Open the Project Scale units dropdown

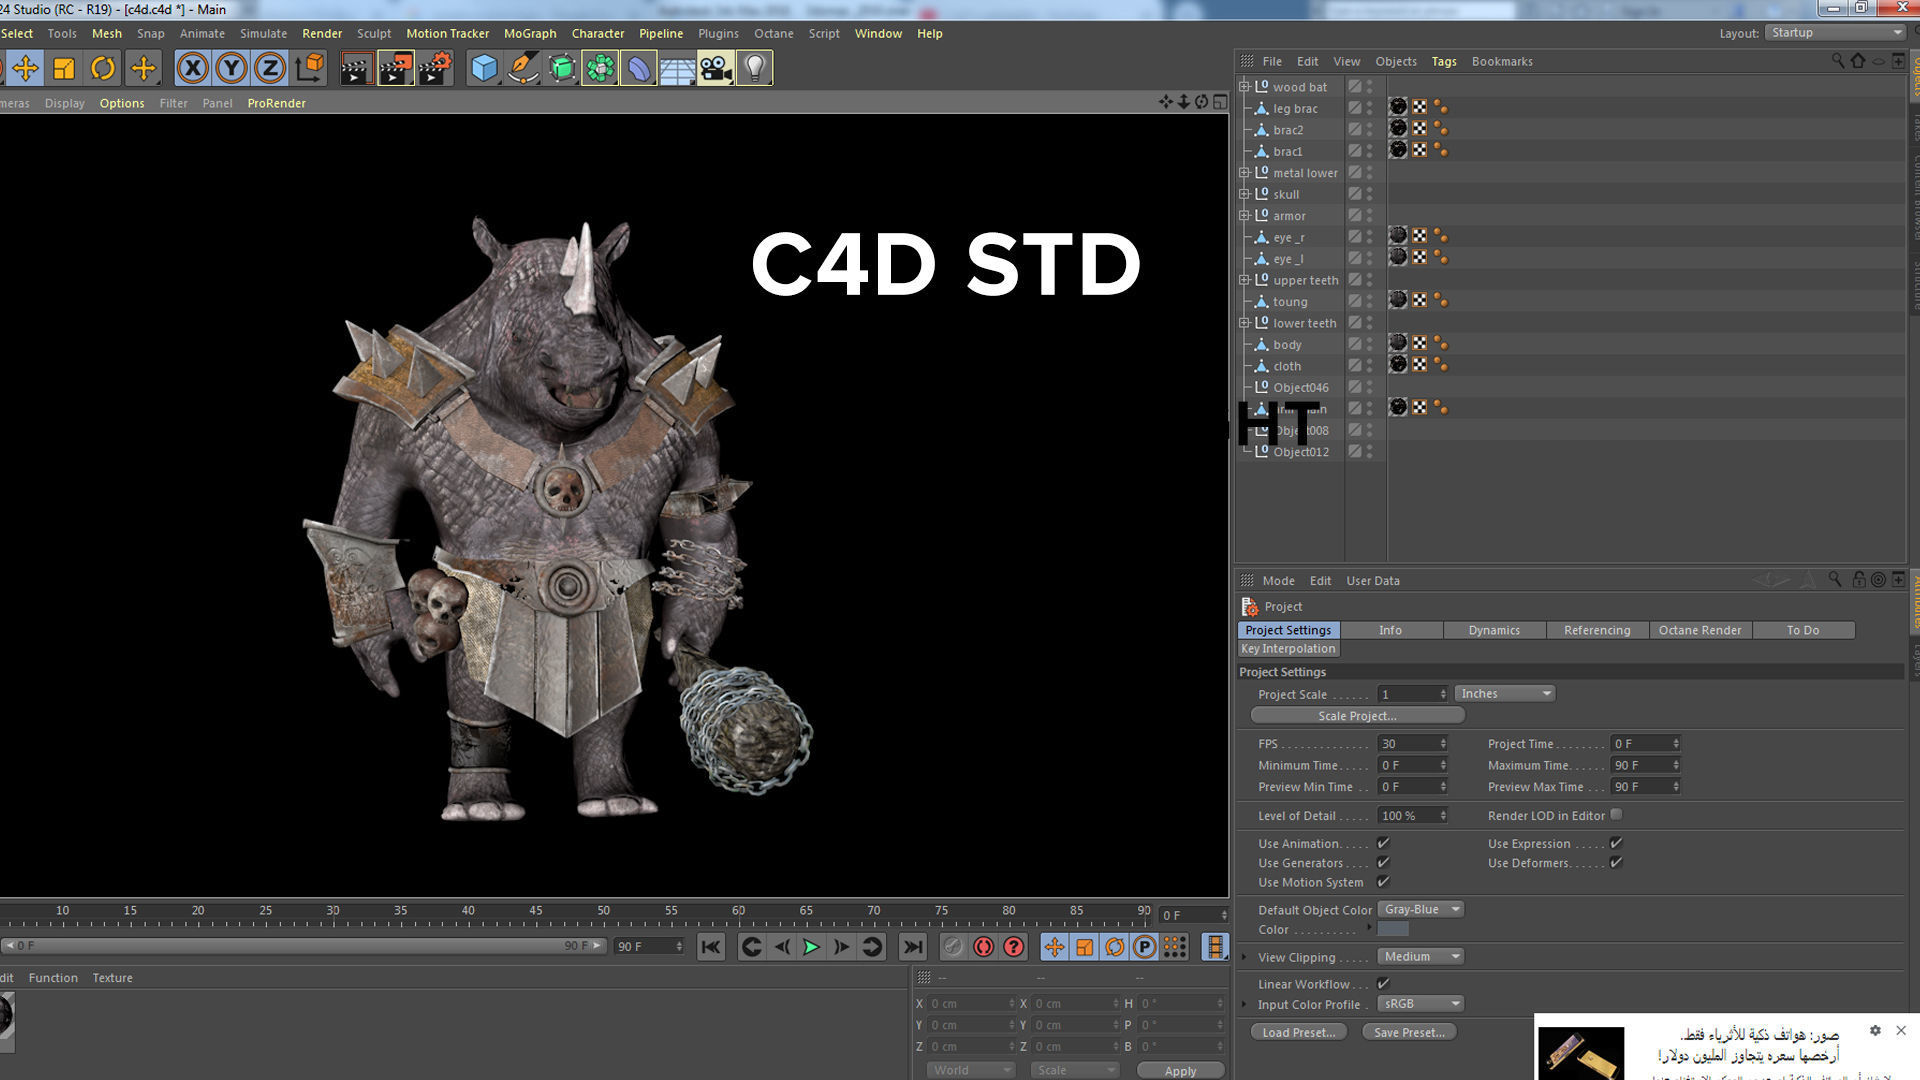coord(1505,693)
